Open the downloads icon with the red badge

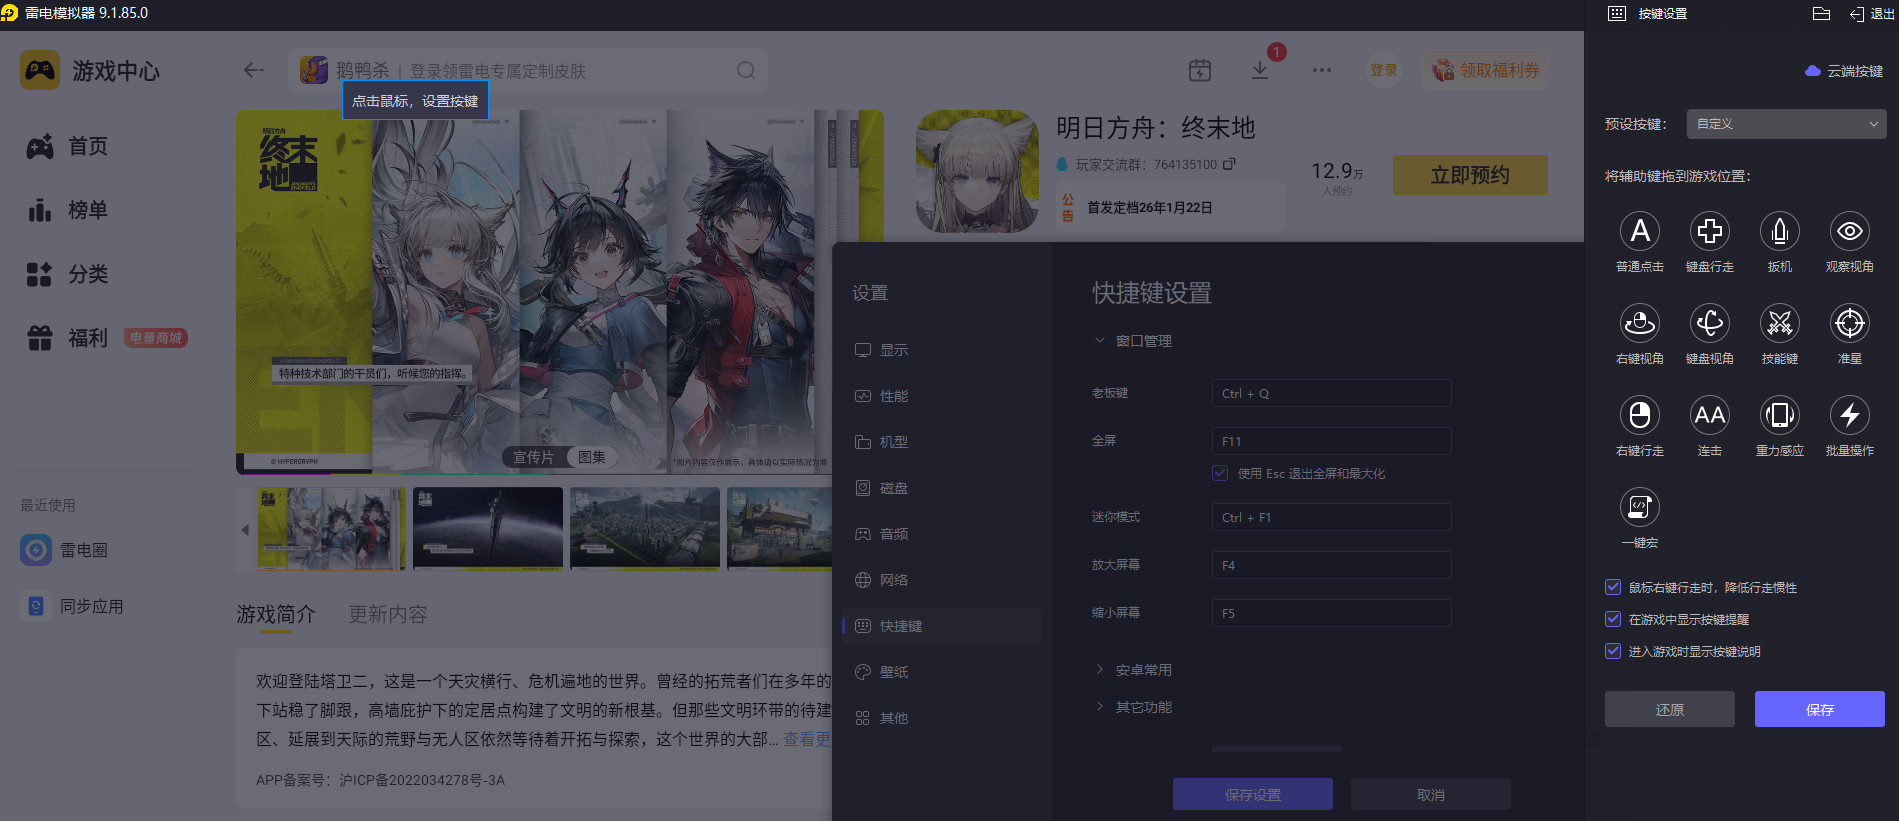1260,70
